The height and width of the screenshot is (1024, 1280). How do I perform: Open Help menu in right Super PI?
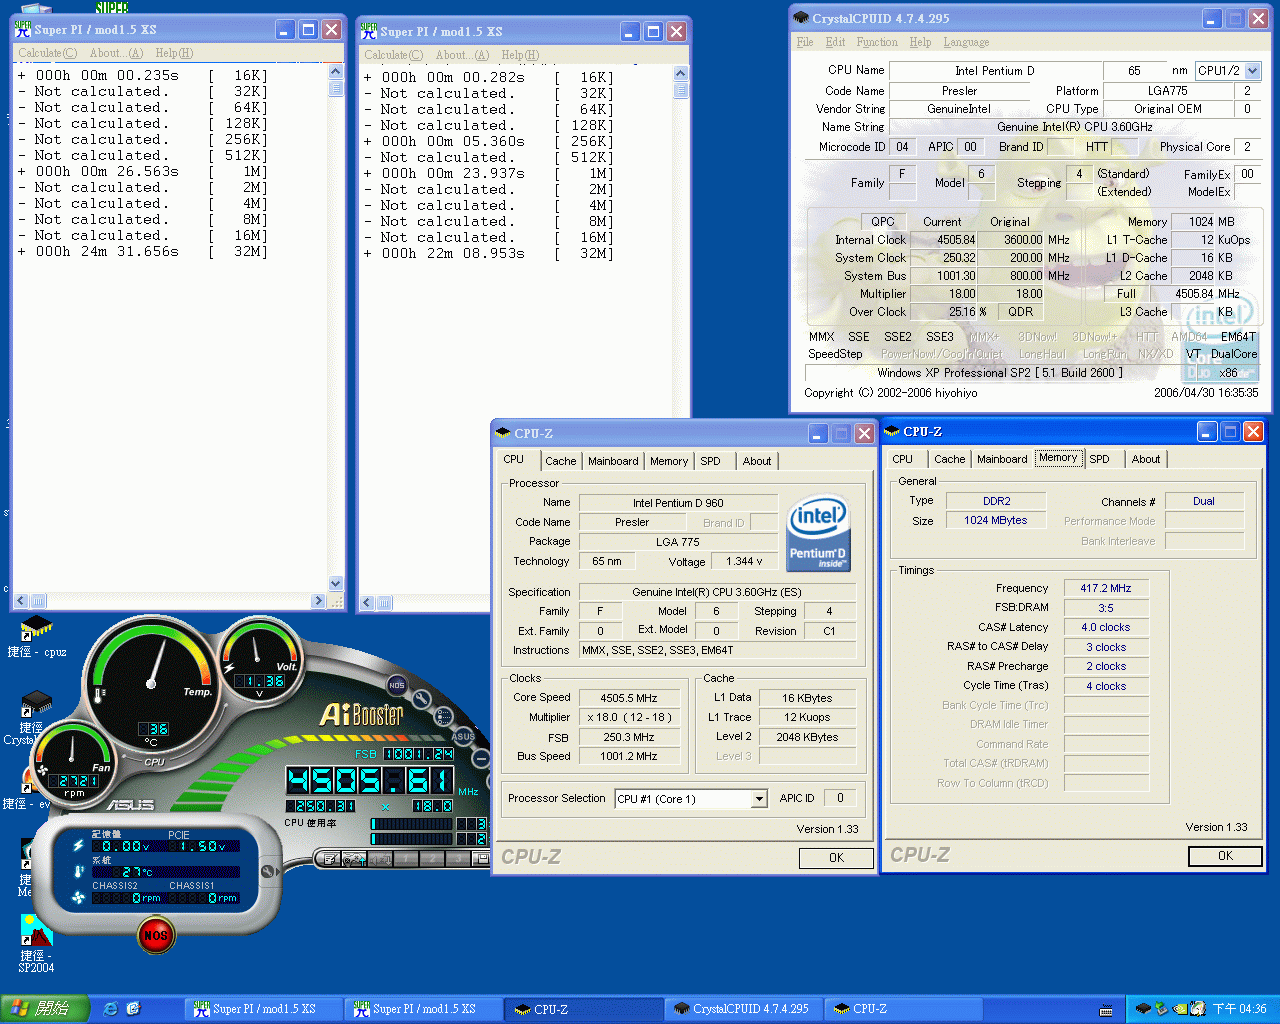click(x=520, y=55)
